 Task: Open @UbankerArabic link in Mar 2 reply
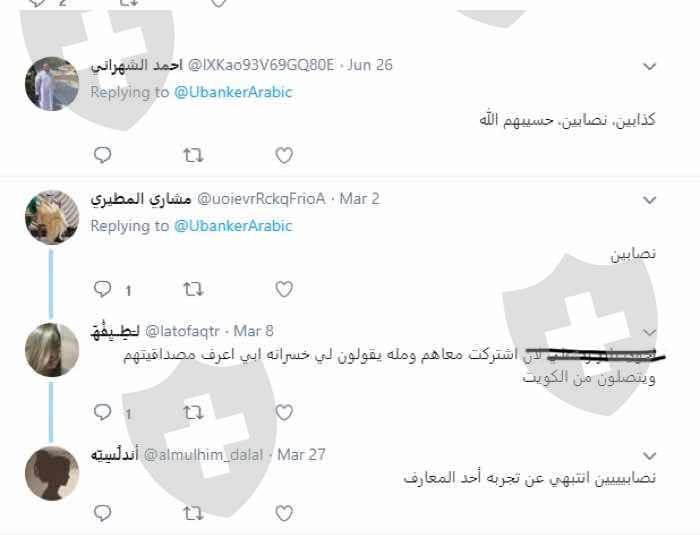(x=233, y=226)
